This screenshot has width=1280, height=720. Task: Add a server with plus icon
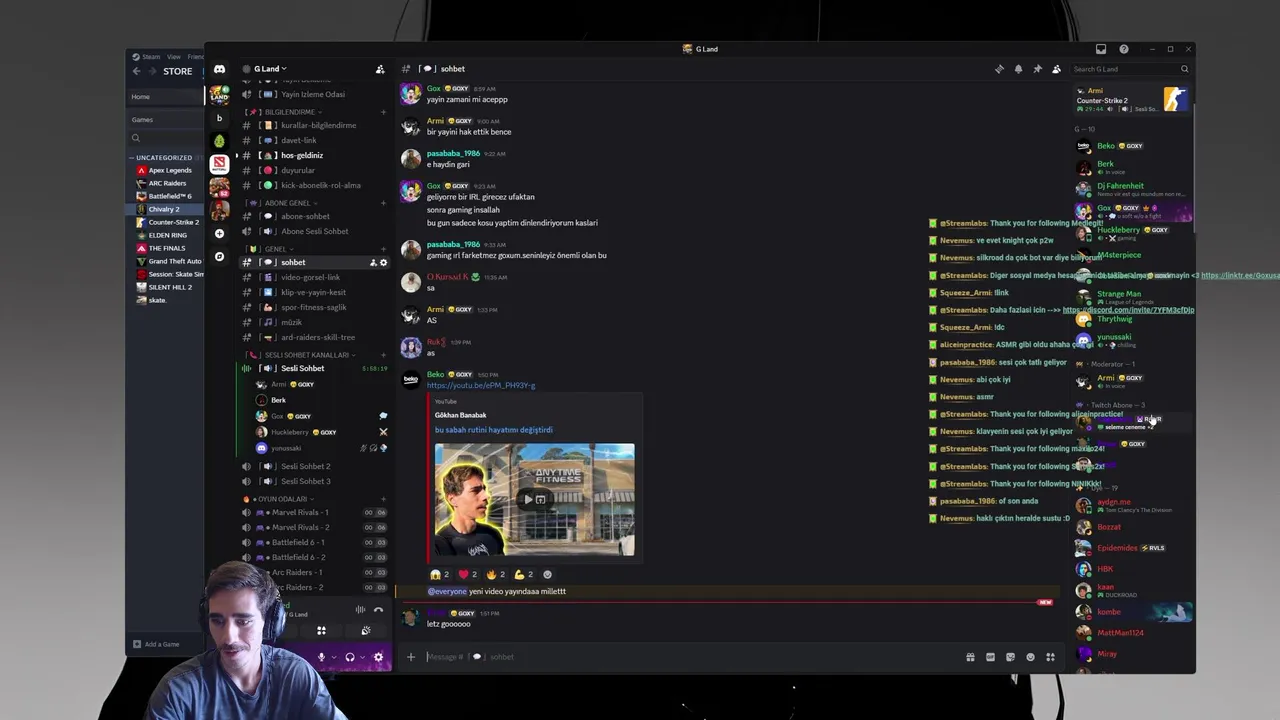click(219, 233)
